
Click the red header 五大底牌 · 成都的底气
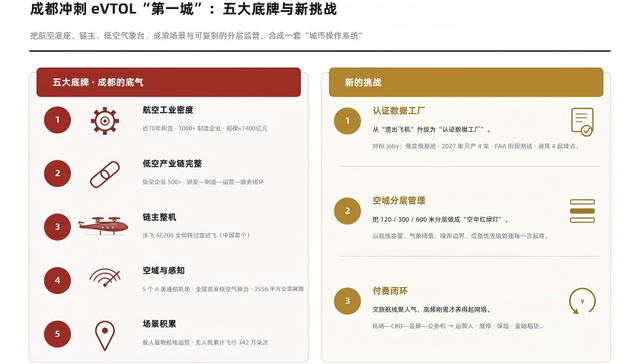pos(169,82)
